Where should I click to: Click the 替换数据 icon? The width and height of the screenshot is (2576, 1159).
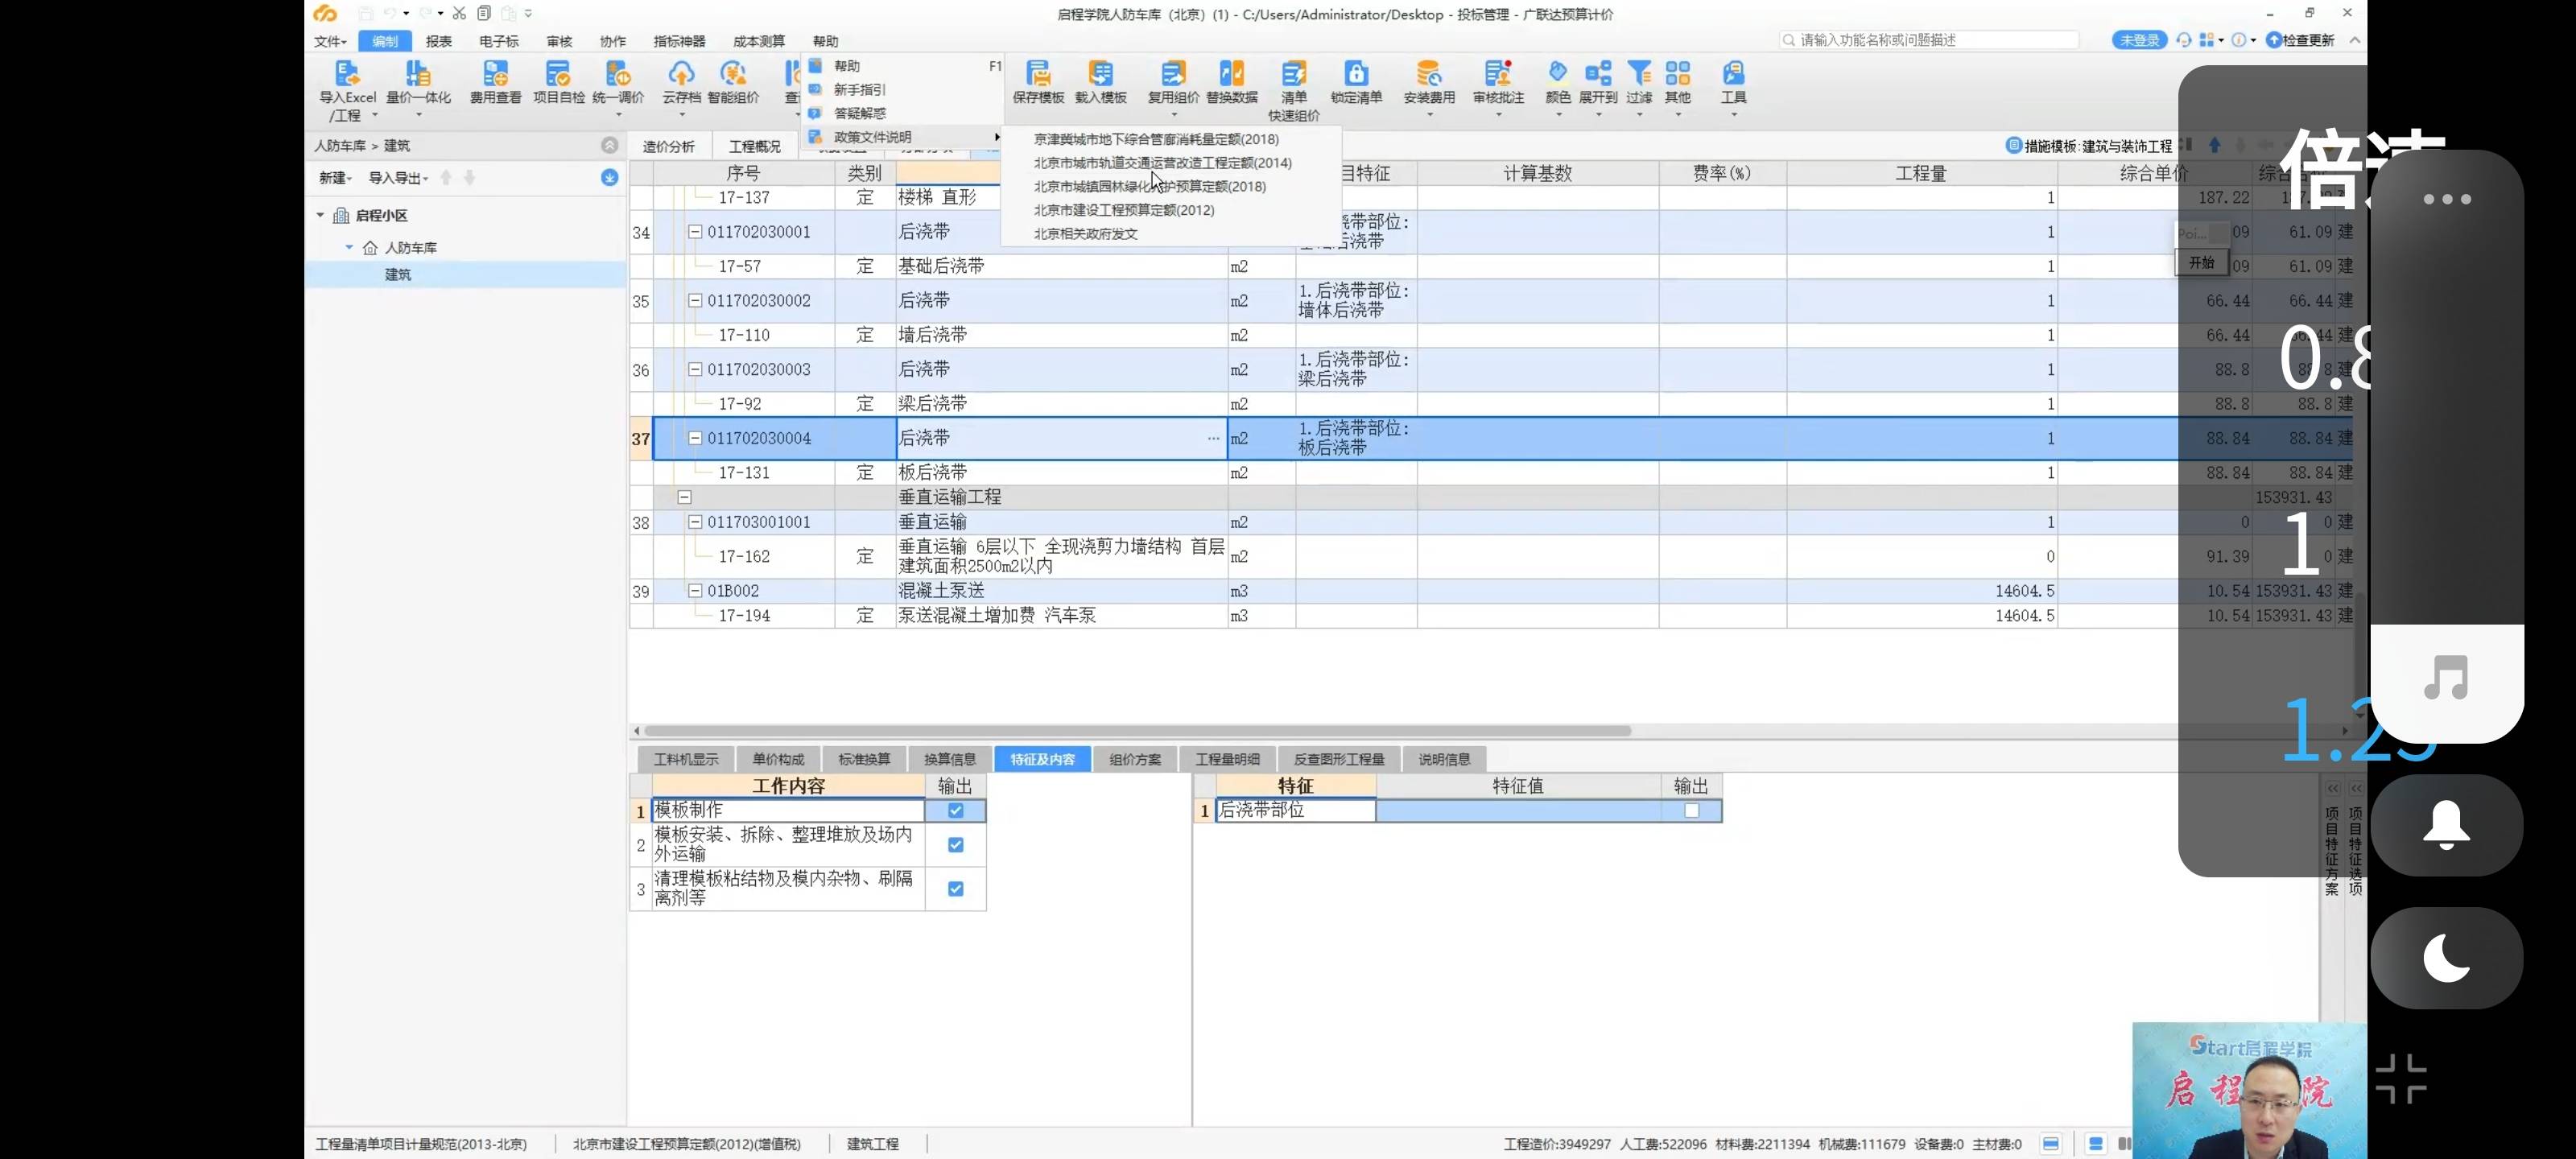point(1231,82)
